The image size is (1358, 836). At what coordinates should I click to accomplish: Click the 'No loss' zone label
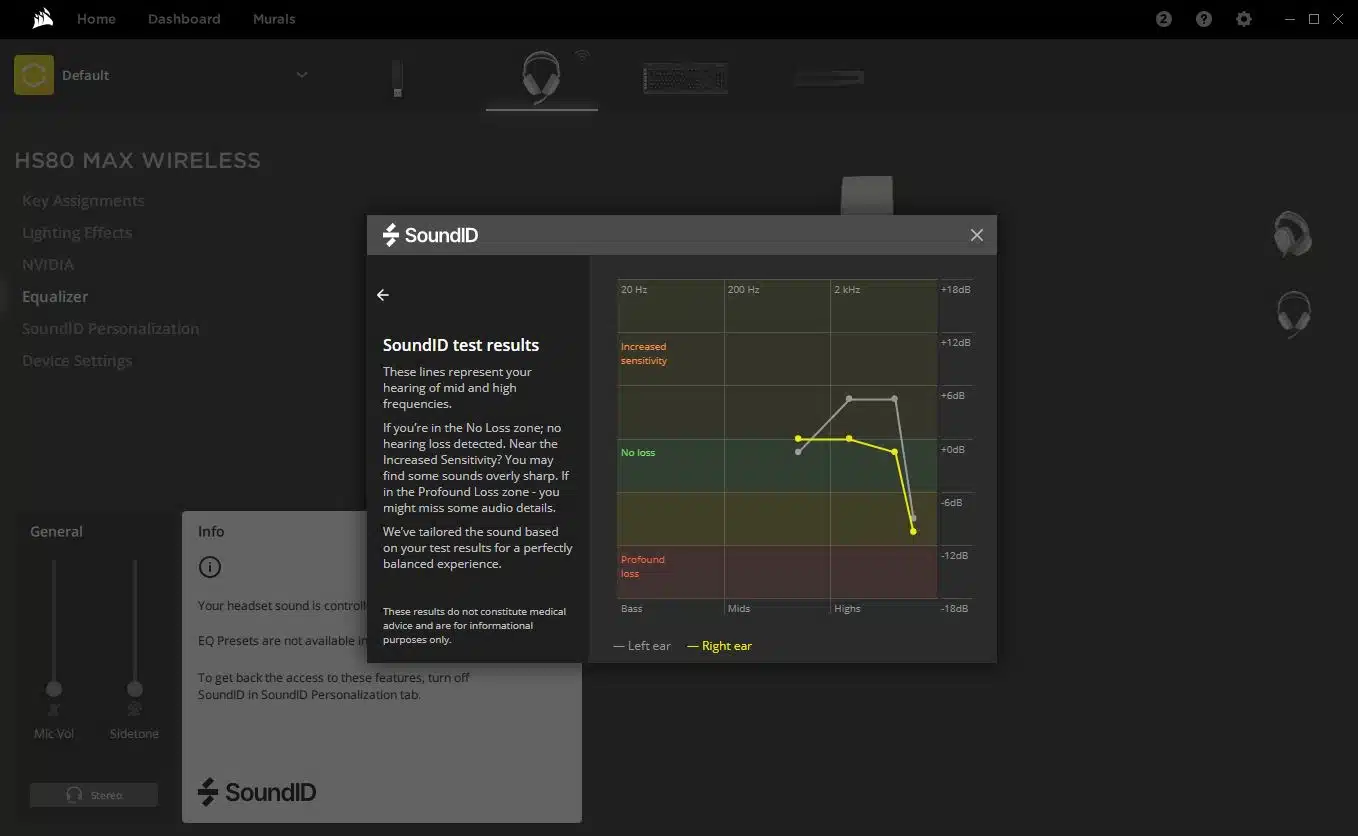click(x=638, y=453)
